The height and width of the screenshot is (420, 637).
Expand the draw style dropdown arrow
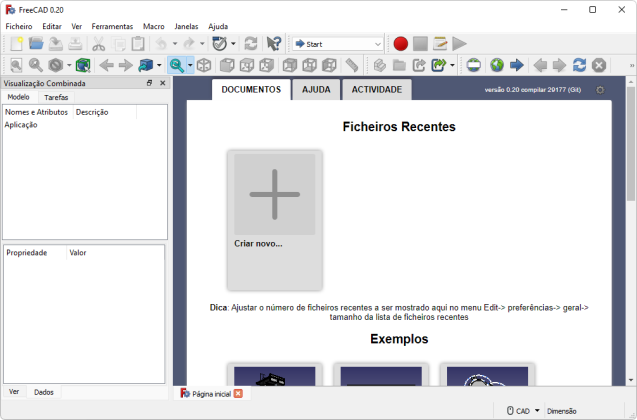click(x=68, y=66)
